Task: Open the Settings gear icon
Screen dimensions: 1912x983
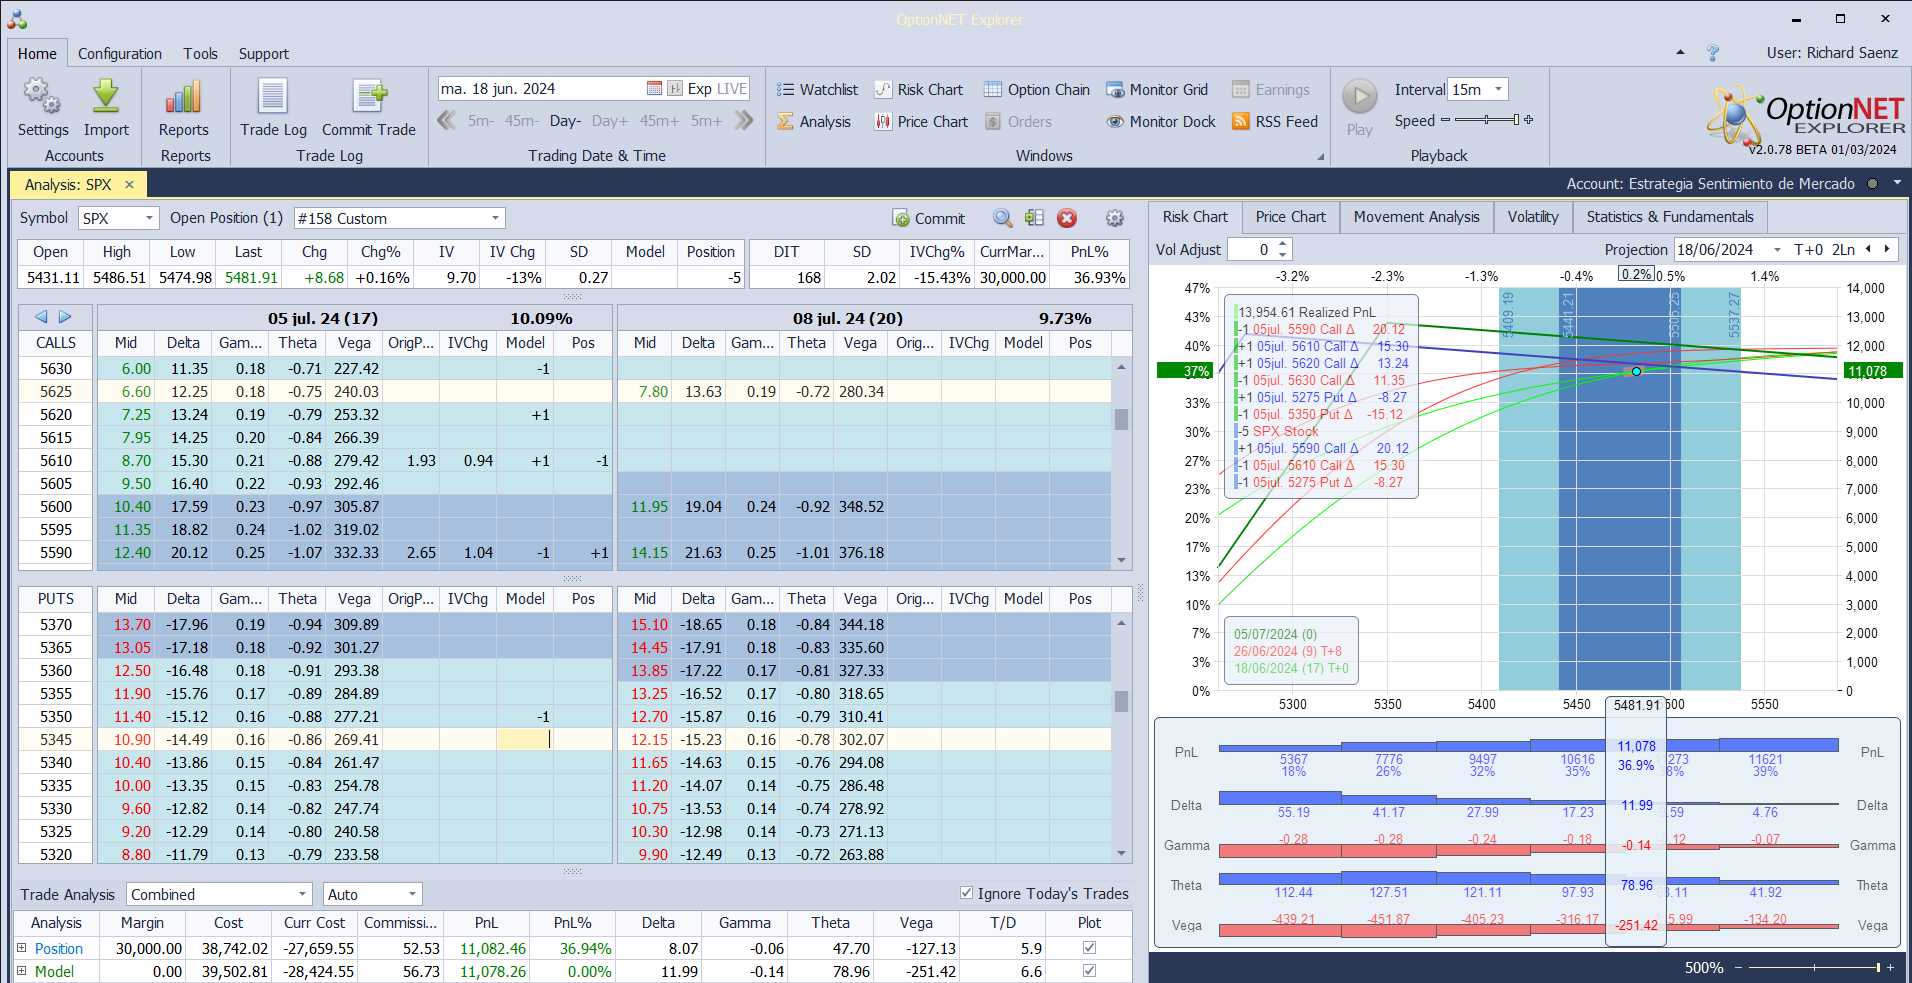Action: tap(42, 98)
